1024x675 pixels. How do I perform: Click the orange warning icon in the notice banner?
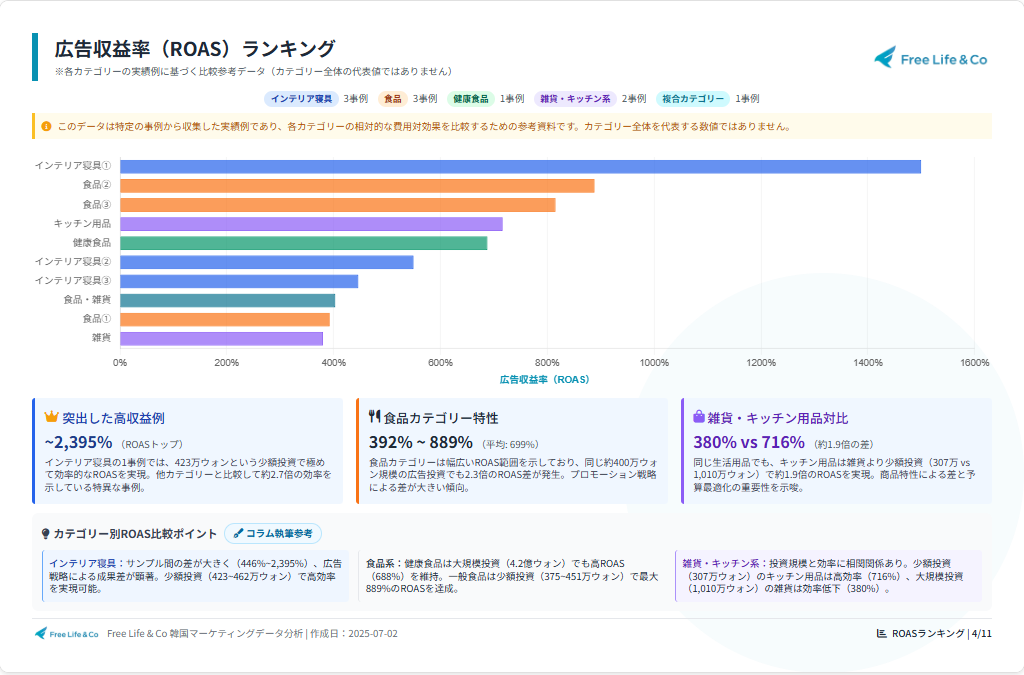point(46,127)
